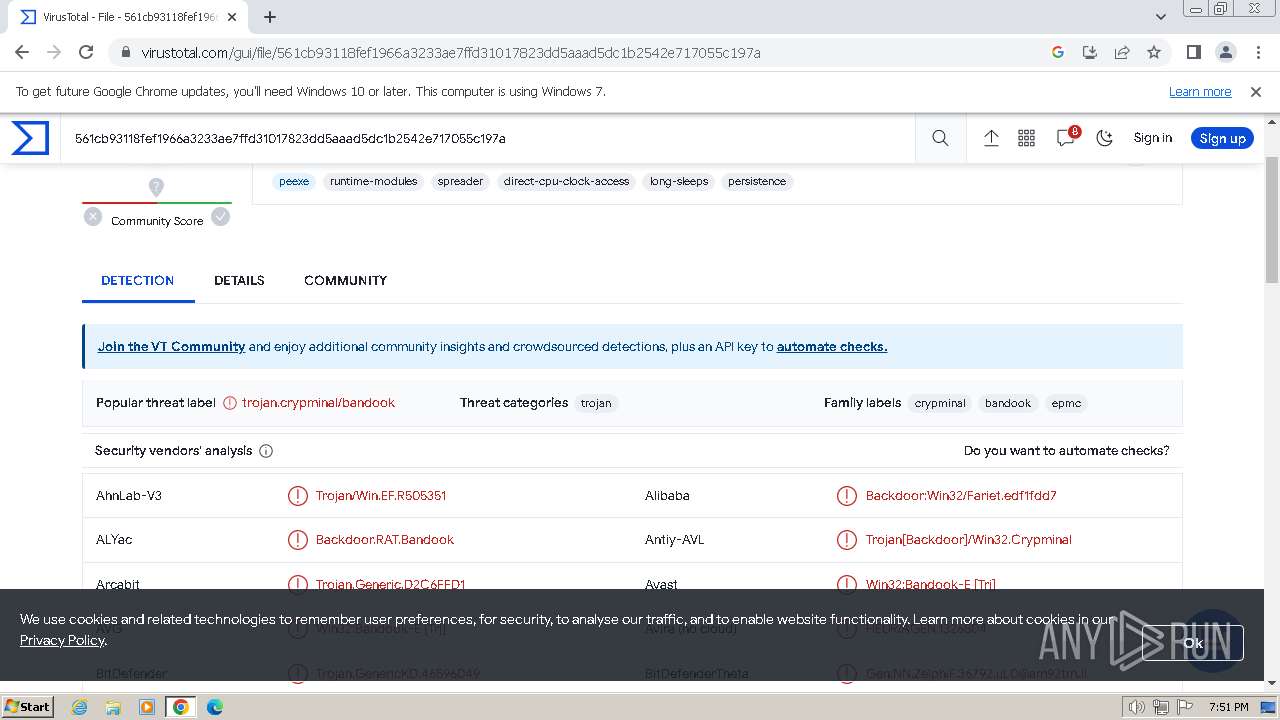Click the security vendors info icon
Screen dimensions: 1280x720
pos(266,451)
